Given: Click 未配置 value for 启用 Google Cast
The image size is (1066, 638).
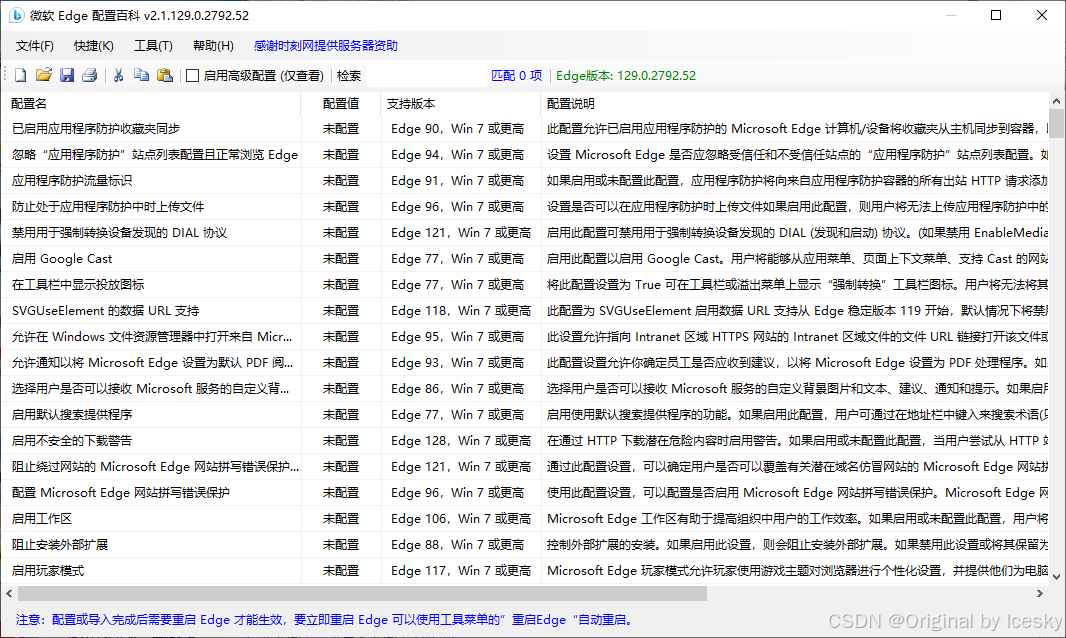Looking at the screenshot, I should [x=341, y=258].
